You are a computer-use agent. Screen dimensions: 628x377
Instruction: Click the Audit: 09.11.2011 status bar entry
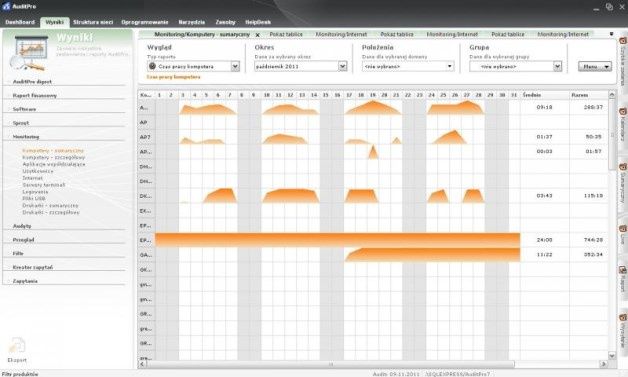396,374
